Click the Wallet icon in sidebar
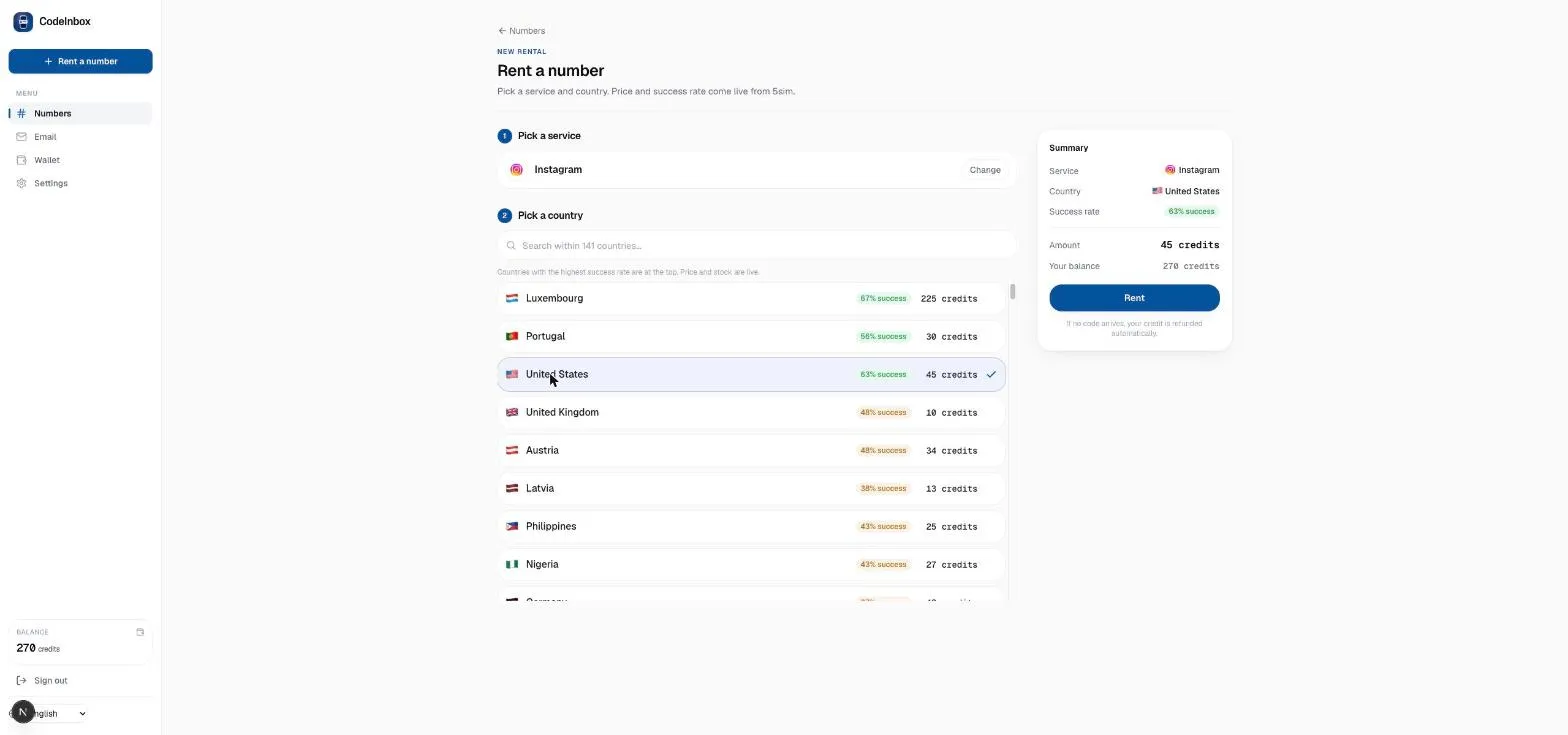 point(21,160)
